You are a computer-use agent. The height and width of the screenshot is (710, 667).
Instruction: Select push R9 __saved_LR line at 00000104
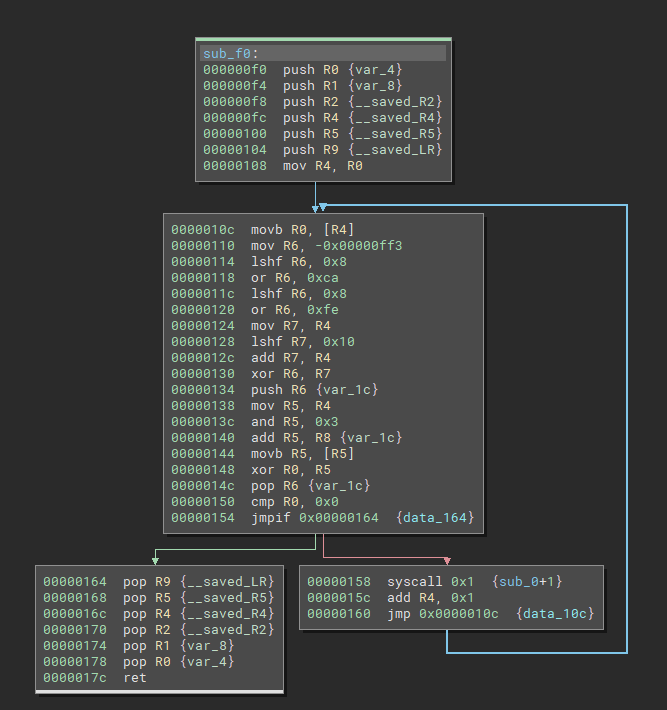tap(322, 149)
